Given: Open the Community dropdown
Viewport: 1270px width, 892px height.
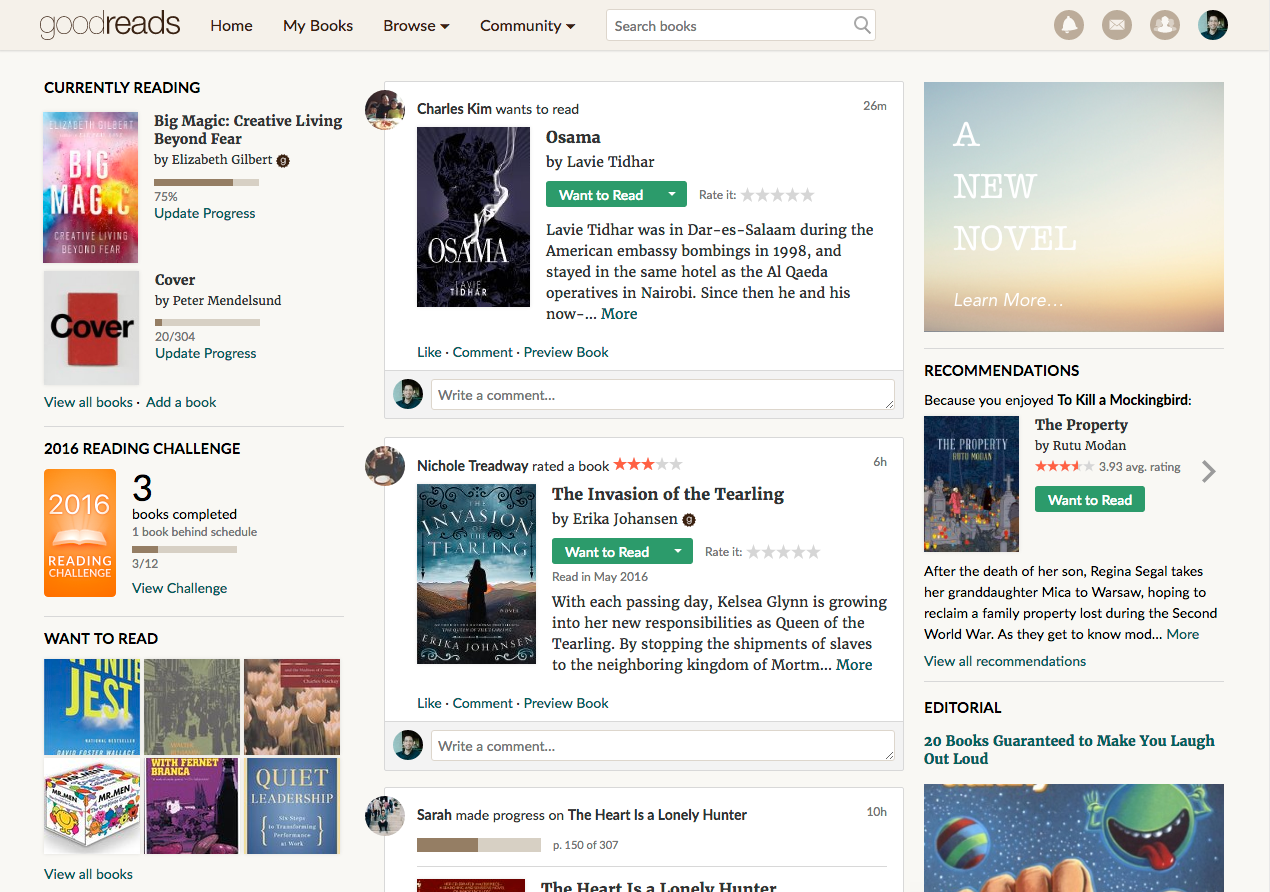Looking at the screenshot, I should [x=527, y=25].
